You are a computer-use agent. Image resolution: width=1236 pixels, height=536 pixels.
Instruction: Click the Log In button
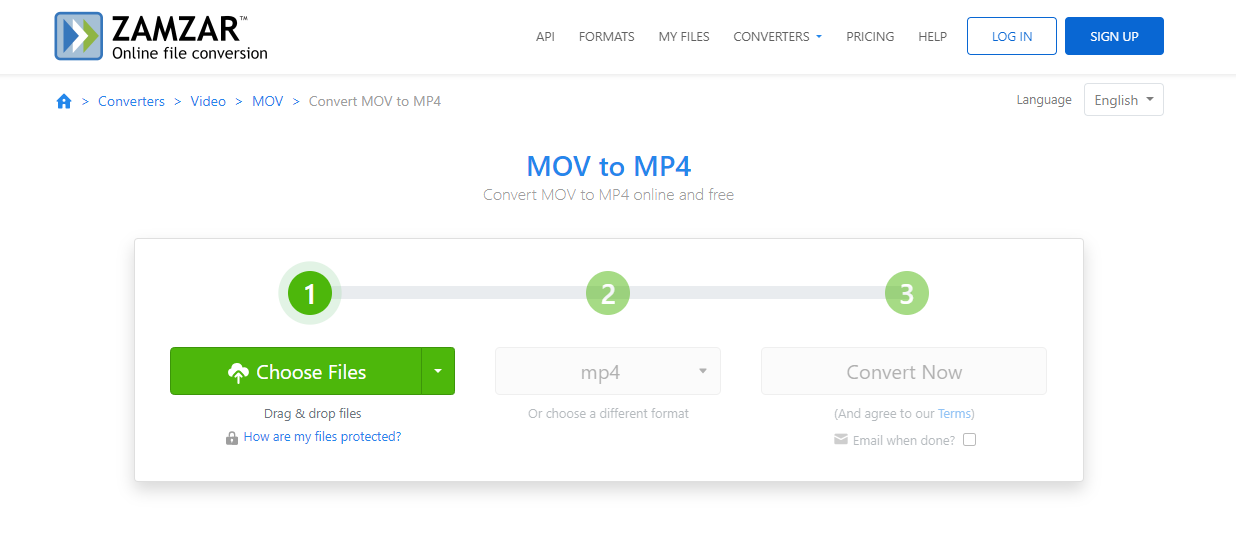pos(1011,36)
